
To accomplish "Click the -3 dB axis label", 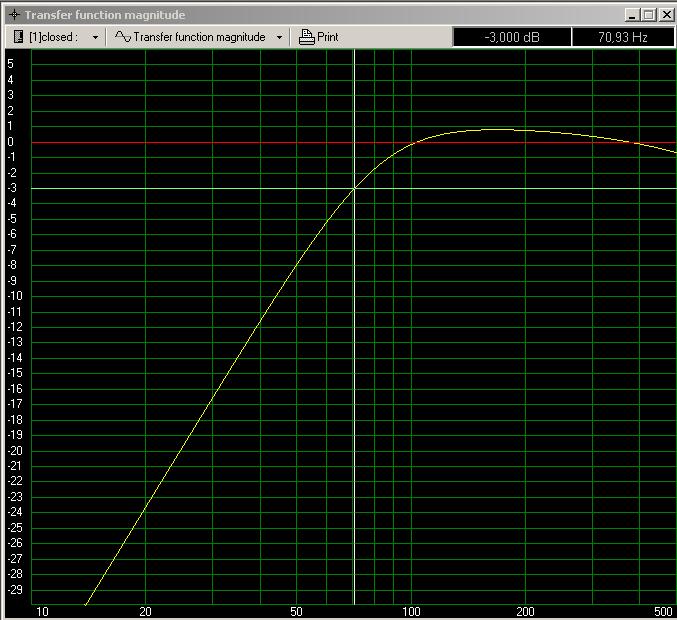I will [12, 188].
